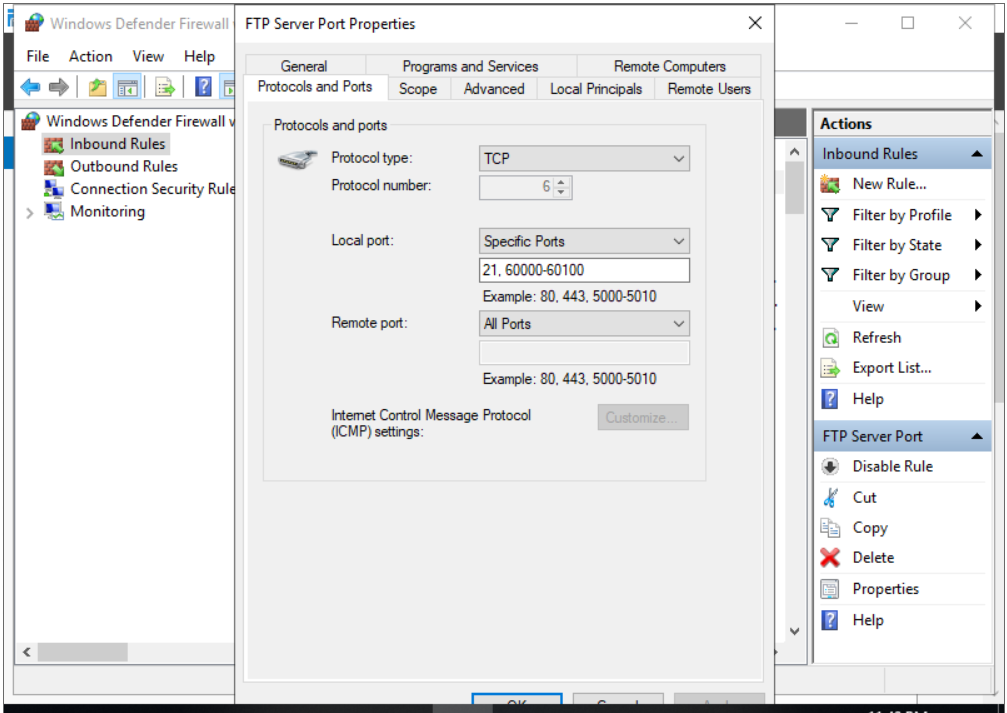Open the Action menu
Image resolution: width=1007 pixels, height=713 pixels.
point(91,57)
